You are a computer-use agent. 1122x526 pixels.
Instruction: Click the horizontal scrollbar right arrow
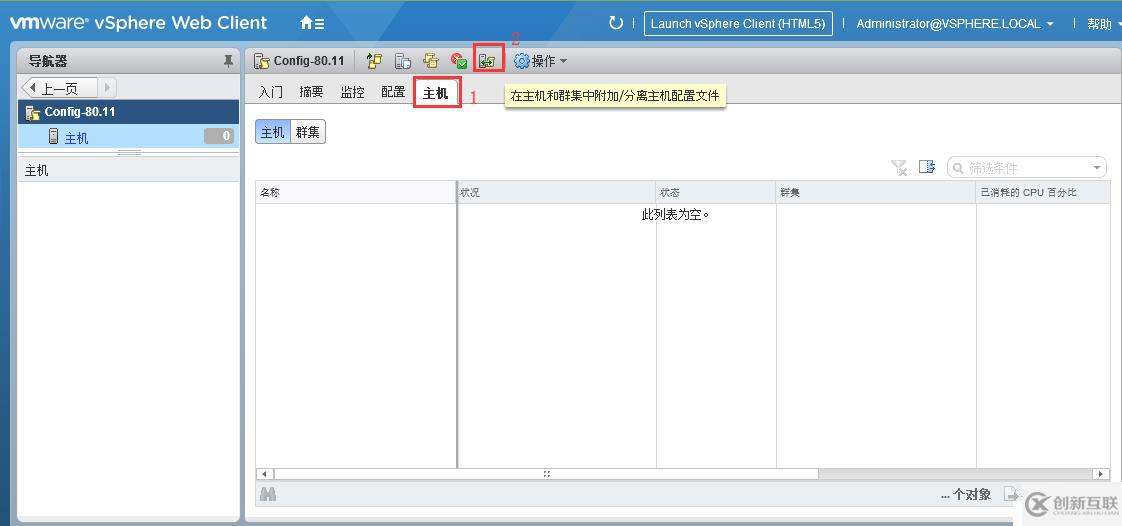(x=1101, y=474)
